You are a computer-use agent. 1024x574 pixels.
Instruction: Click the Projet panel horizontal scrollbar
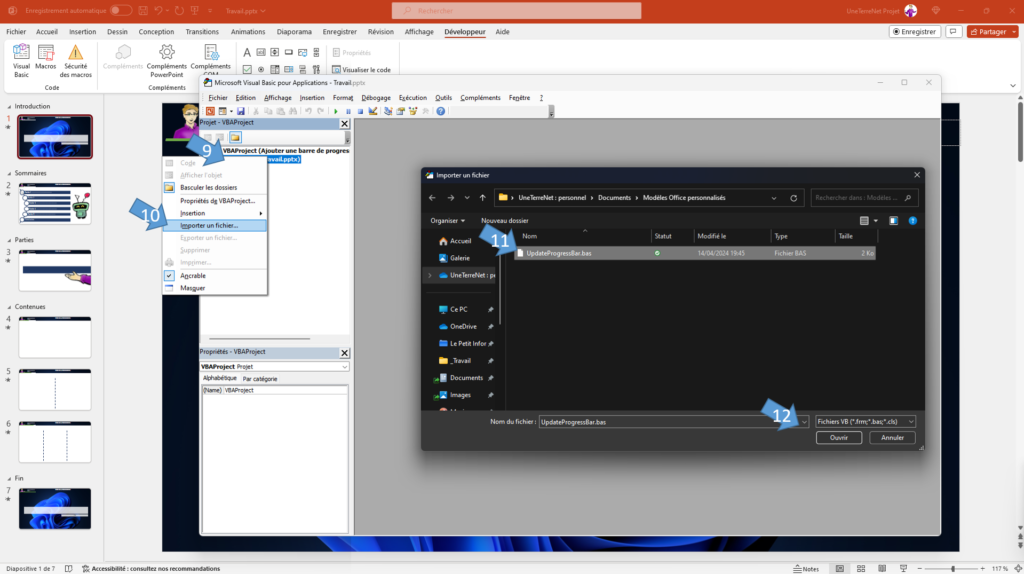pos(259,339)
